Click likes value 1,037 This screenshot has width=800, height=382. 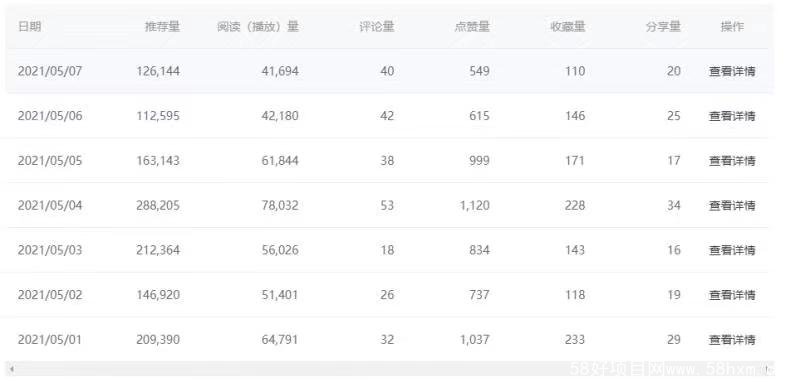[475, 340]
